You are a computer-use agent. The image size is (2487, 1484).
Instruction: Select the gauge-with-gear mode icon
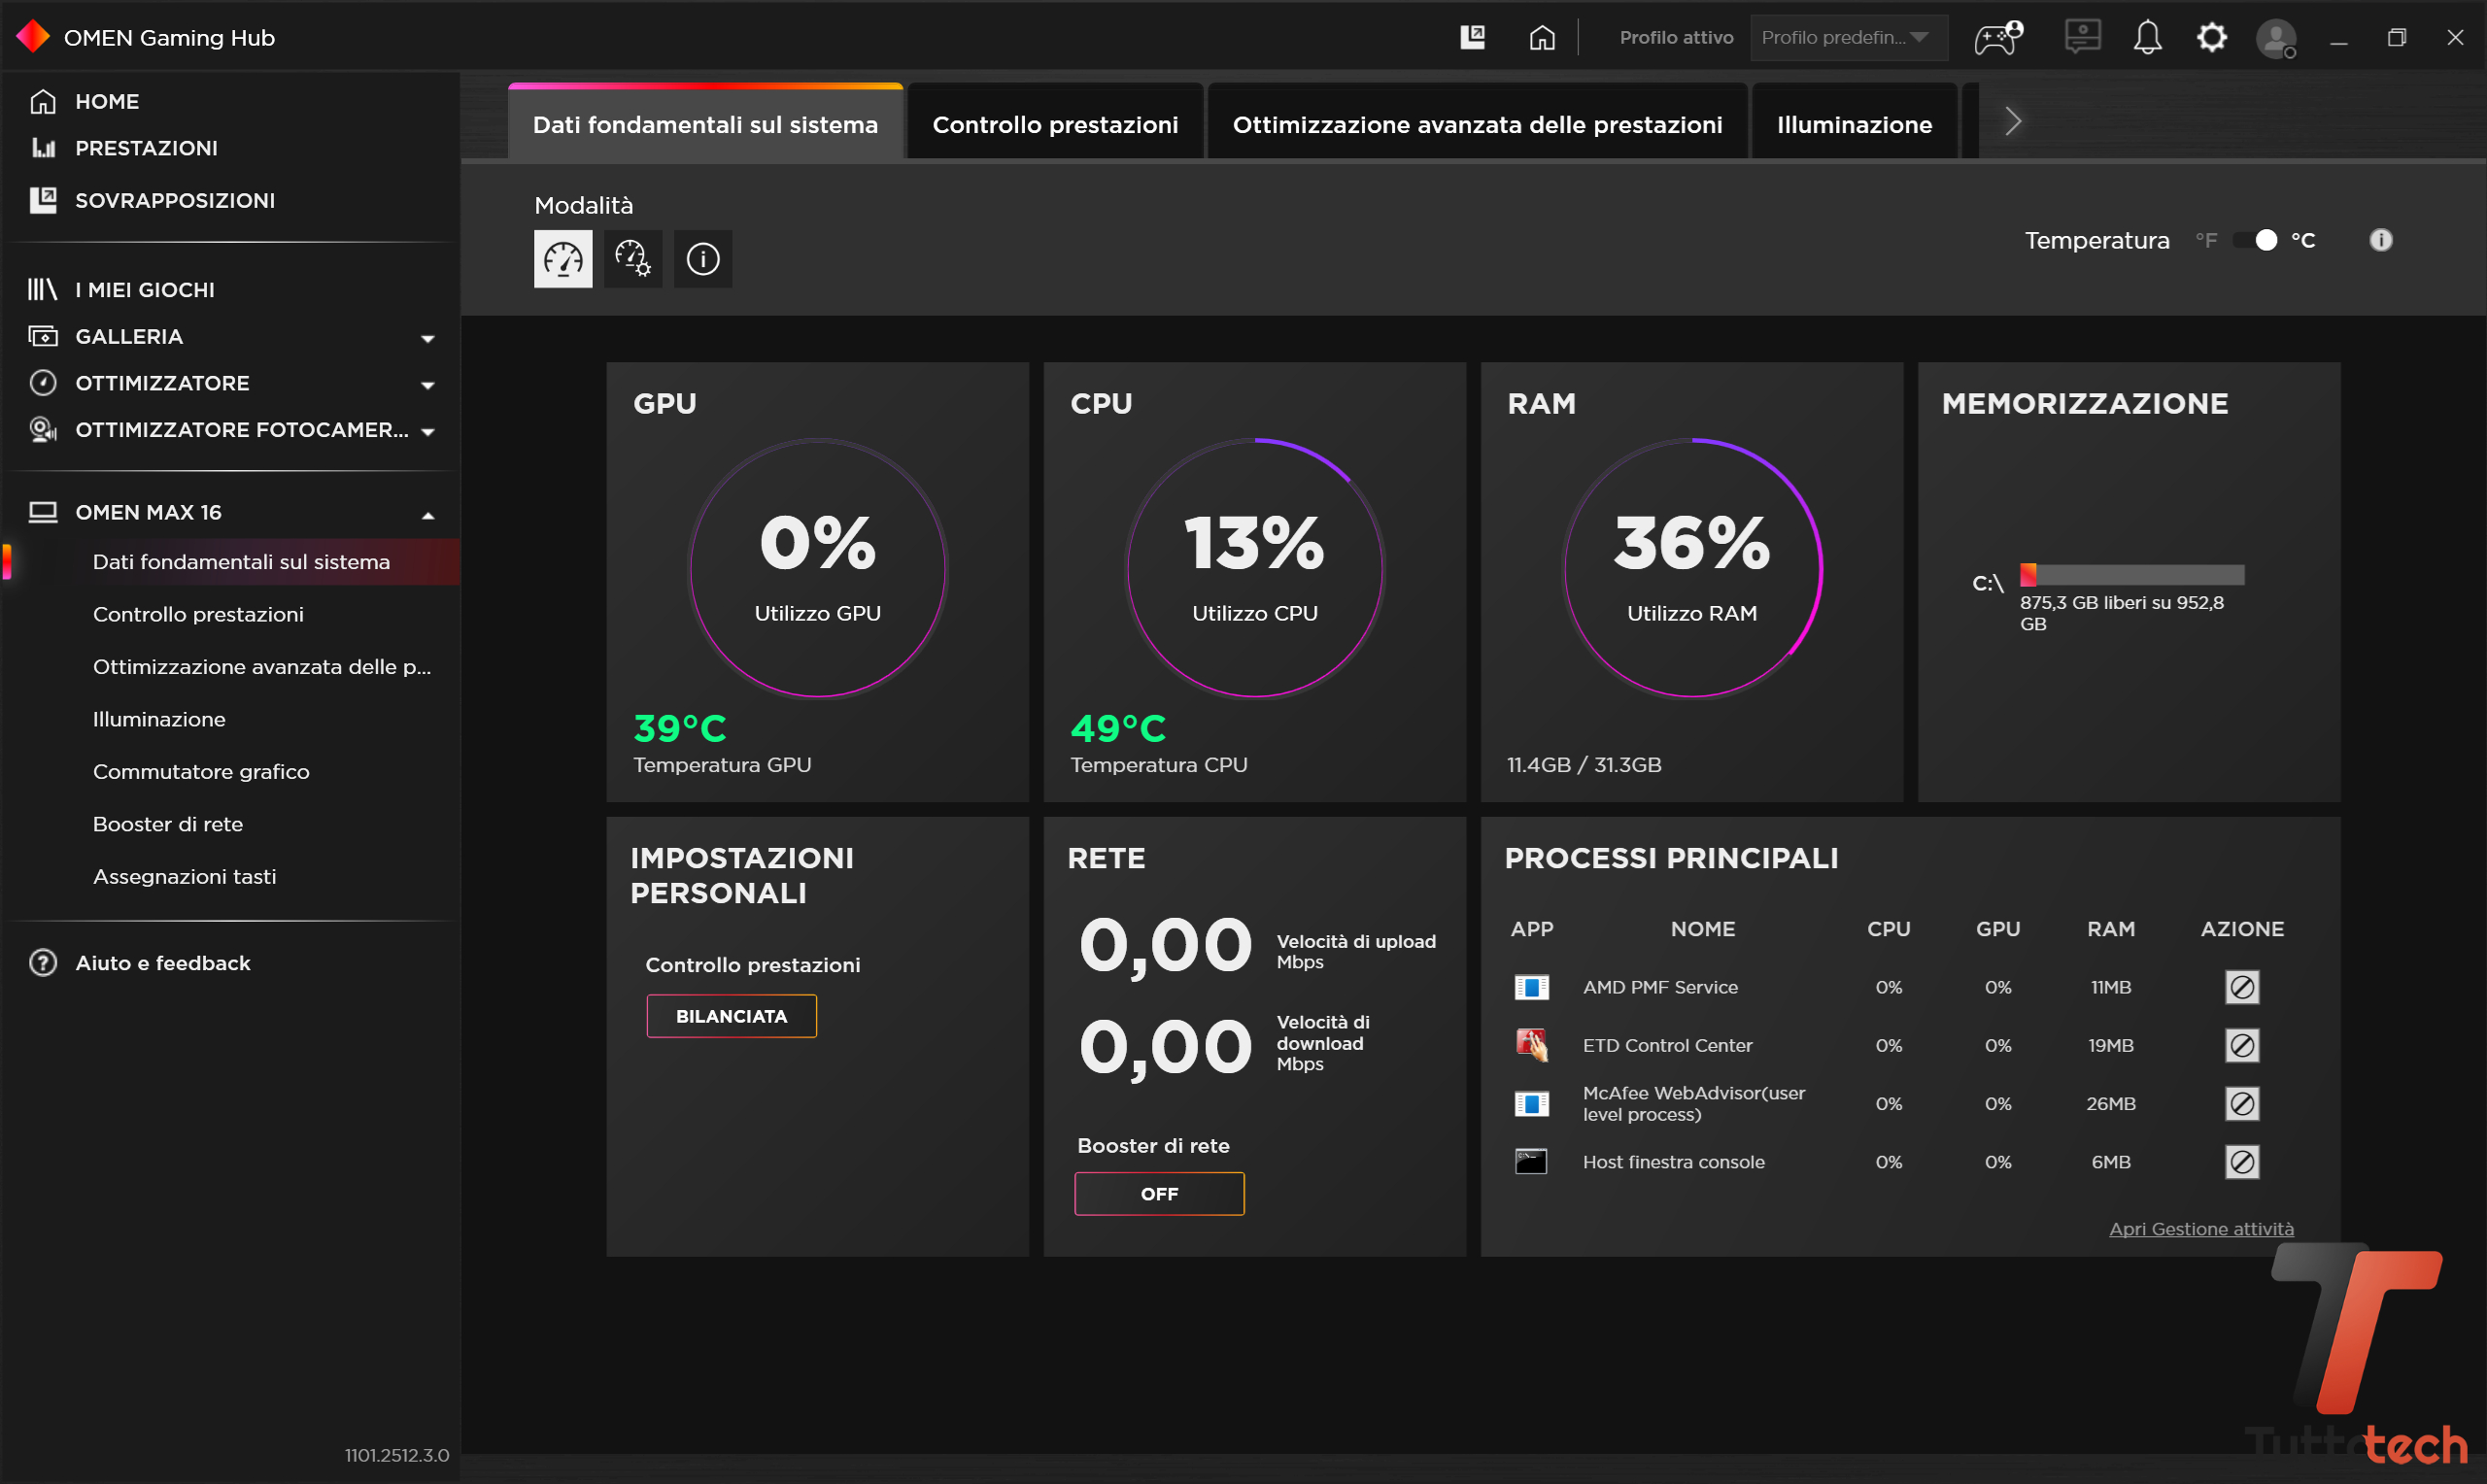click(633, 259)
